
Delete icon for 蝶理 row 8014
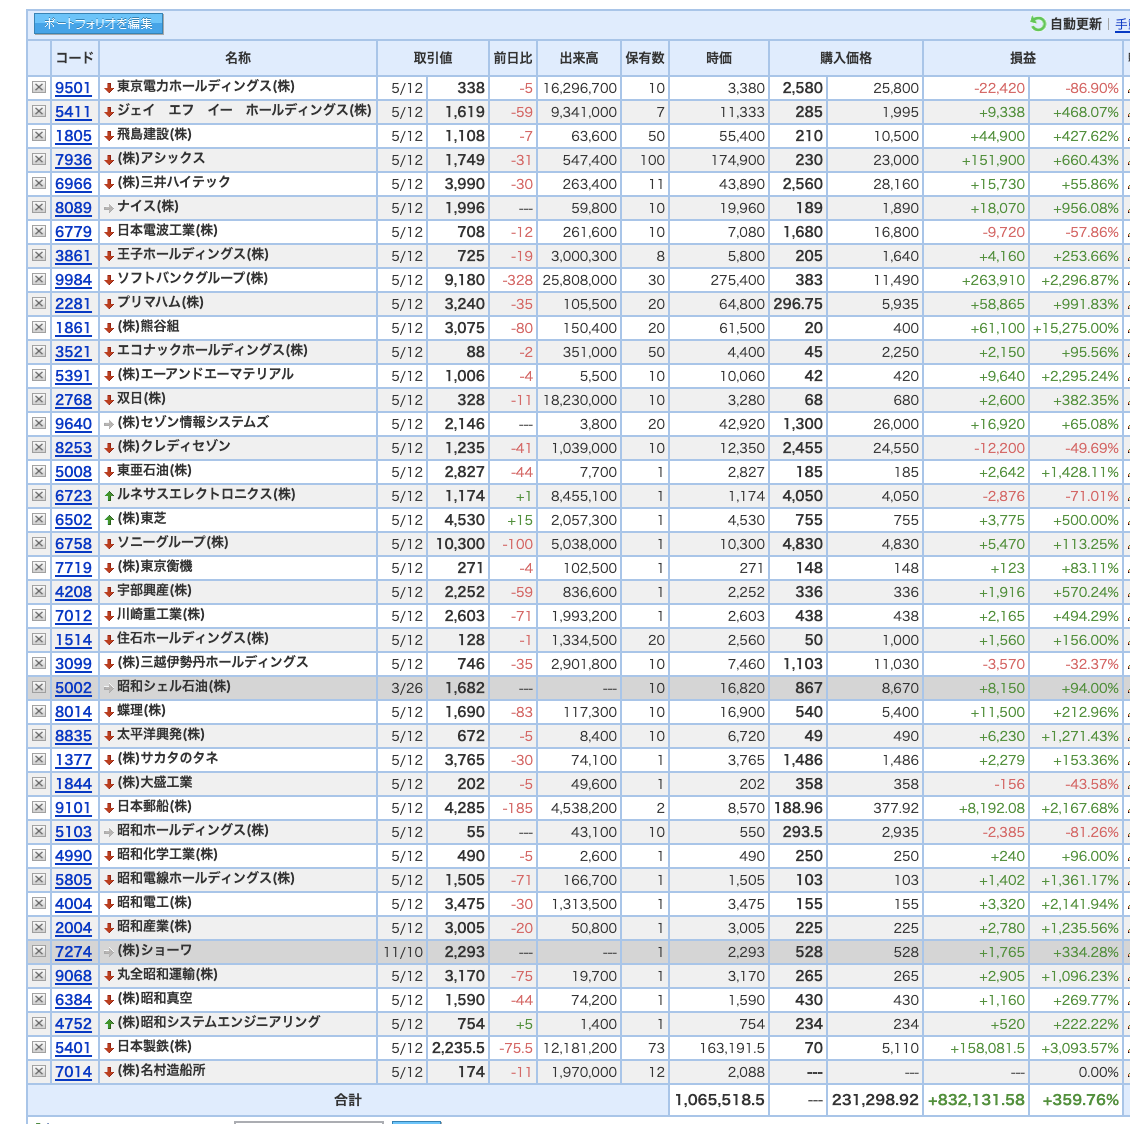click(x=39, y=712)
